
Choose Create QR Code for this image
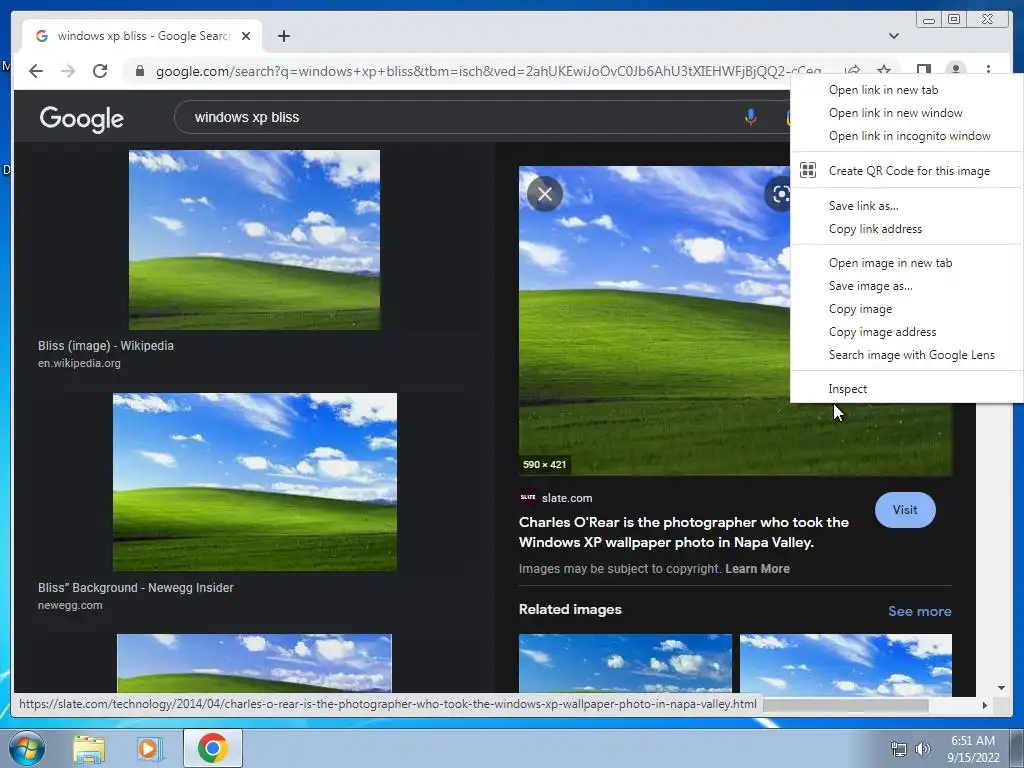pos(906,170)
